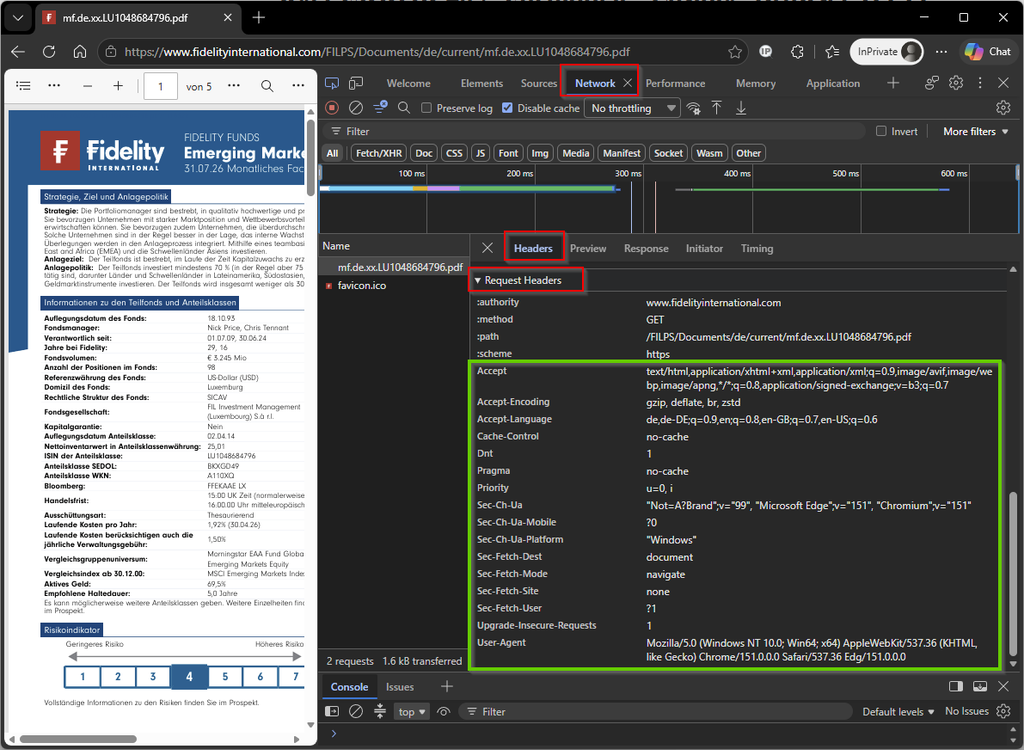Click the headers pane vertical scrollbar

1014,575
